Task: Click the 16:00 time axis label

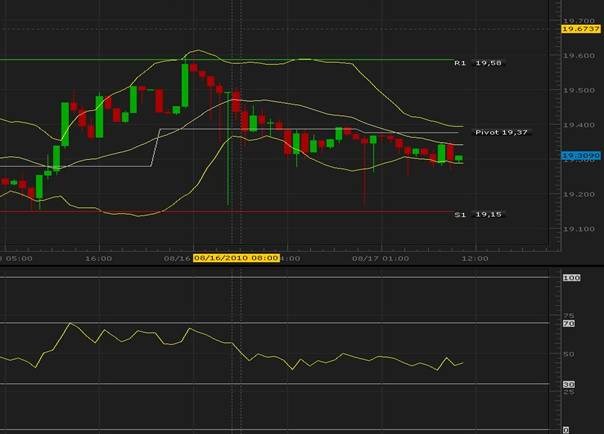Action: click(98, 258)
